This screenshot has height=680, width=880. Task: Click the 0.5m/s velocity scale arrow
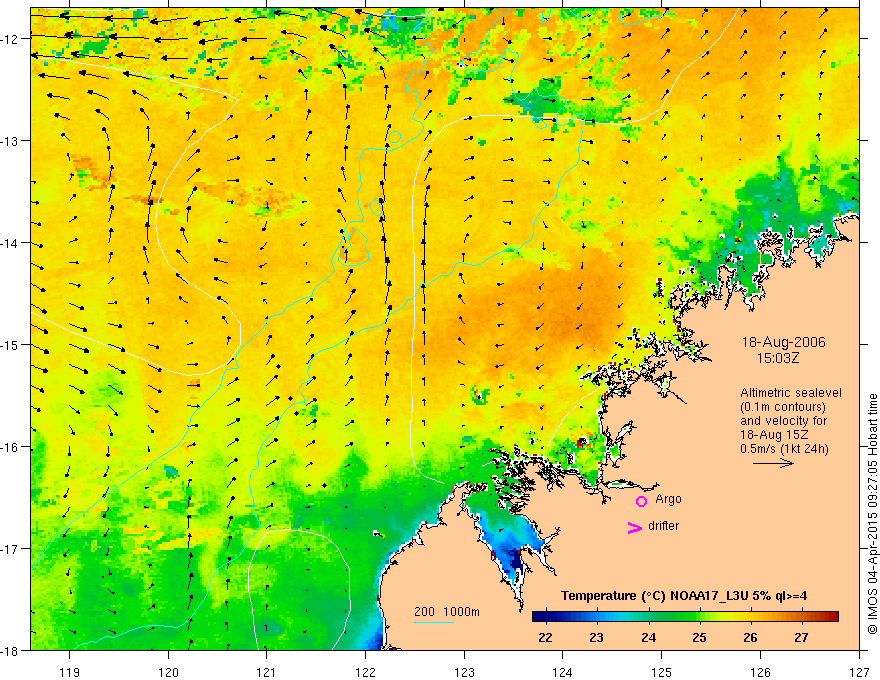773,463
